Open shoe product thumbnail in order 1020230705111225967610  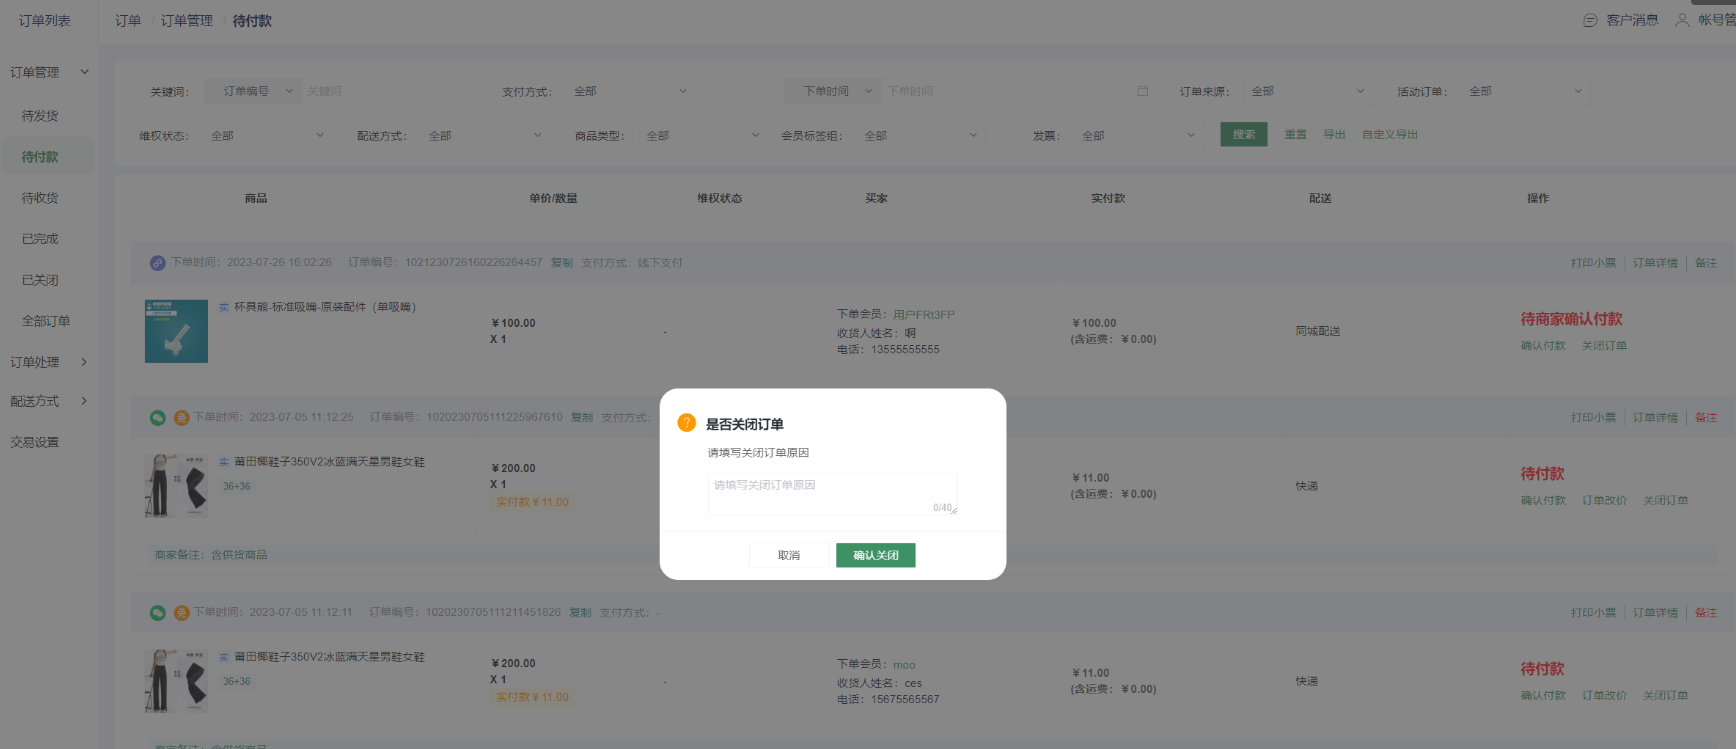(176, 486)
